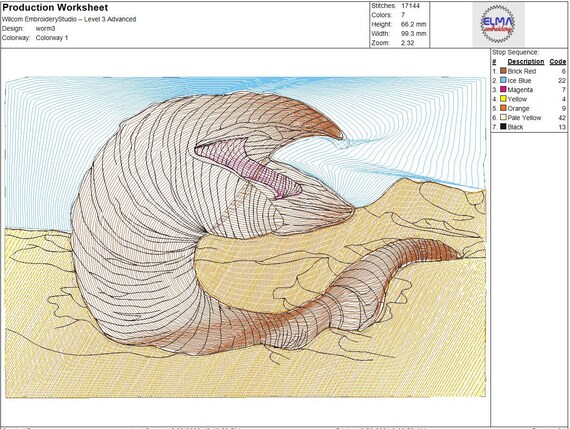Image resolution: width=570 pixels, height=429 pixels.
Task: Click the design name worm3
Action: (45, 28)
